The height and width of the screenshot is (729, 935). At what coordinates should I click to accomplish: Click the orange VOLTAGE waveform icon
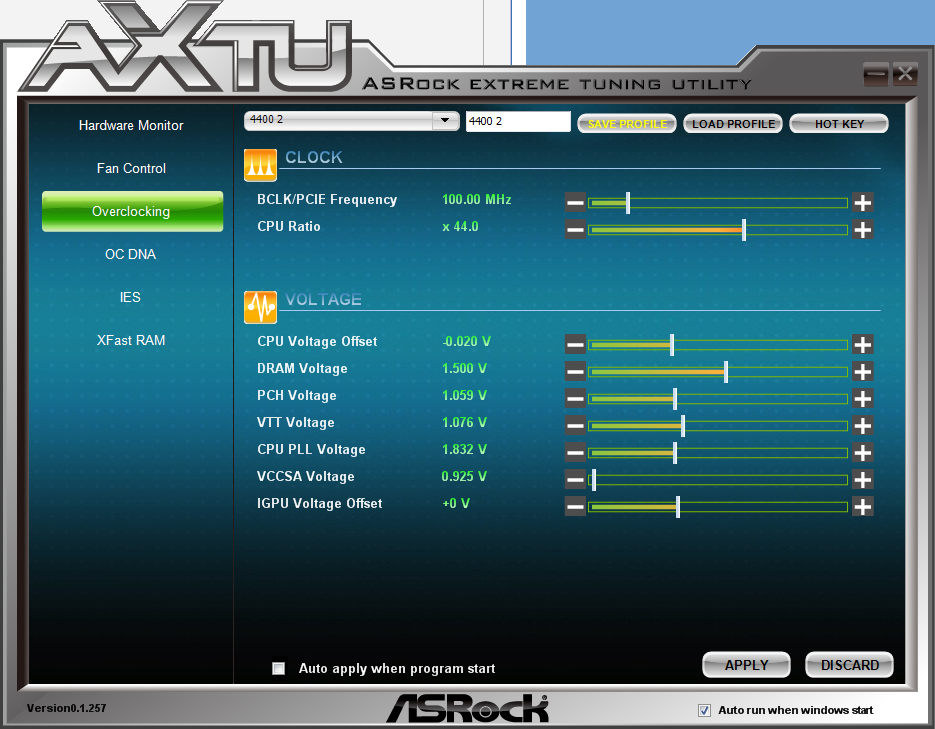point(260,307)
